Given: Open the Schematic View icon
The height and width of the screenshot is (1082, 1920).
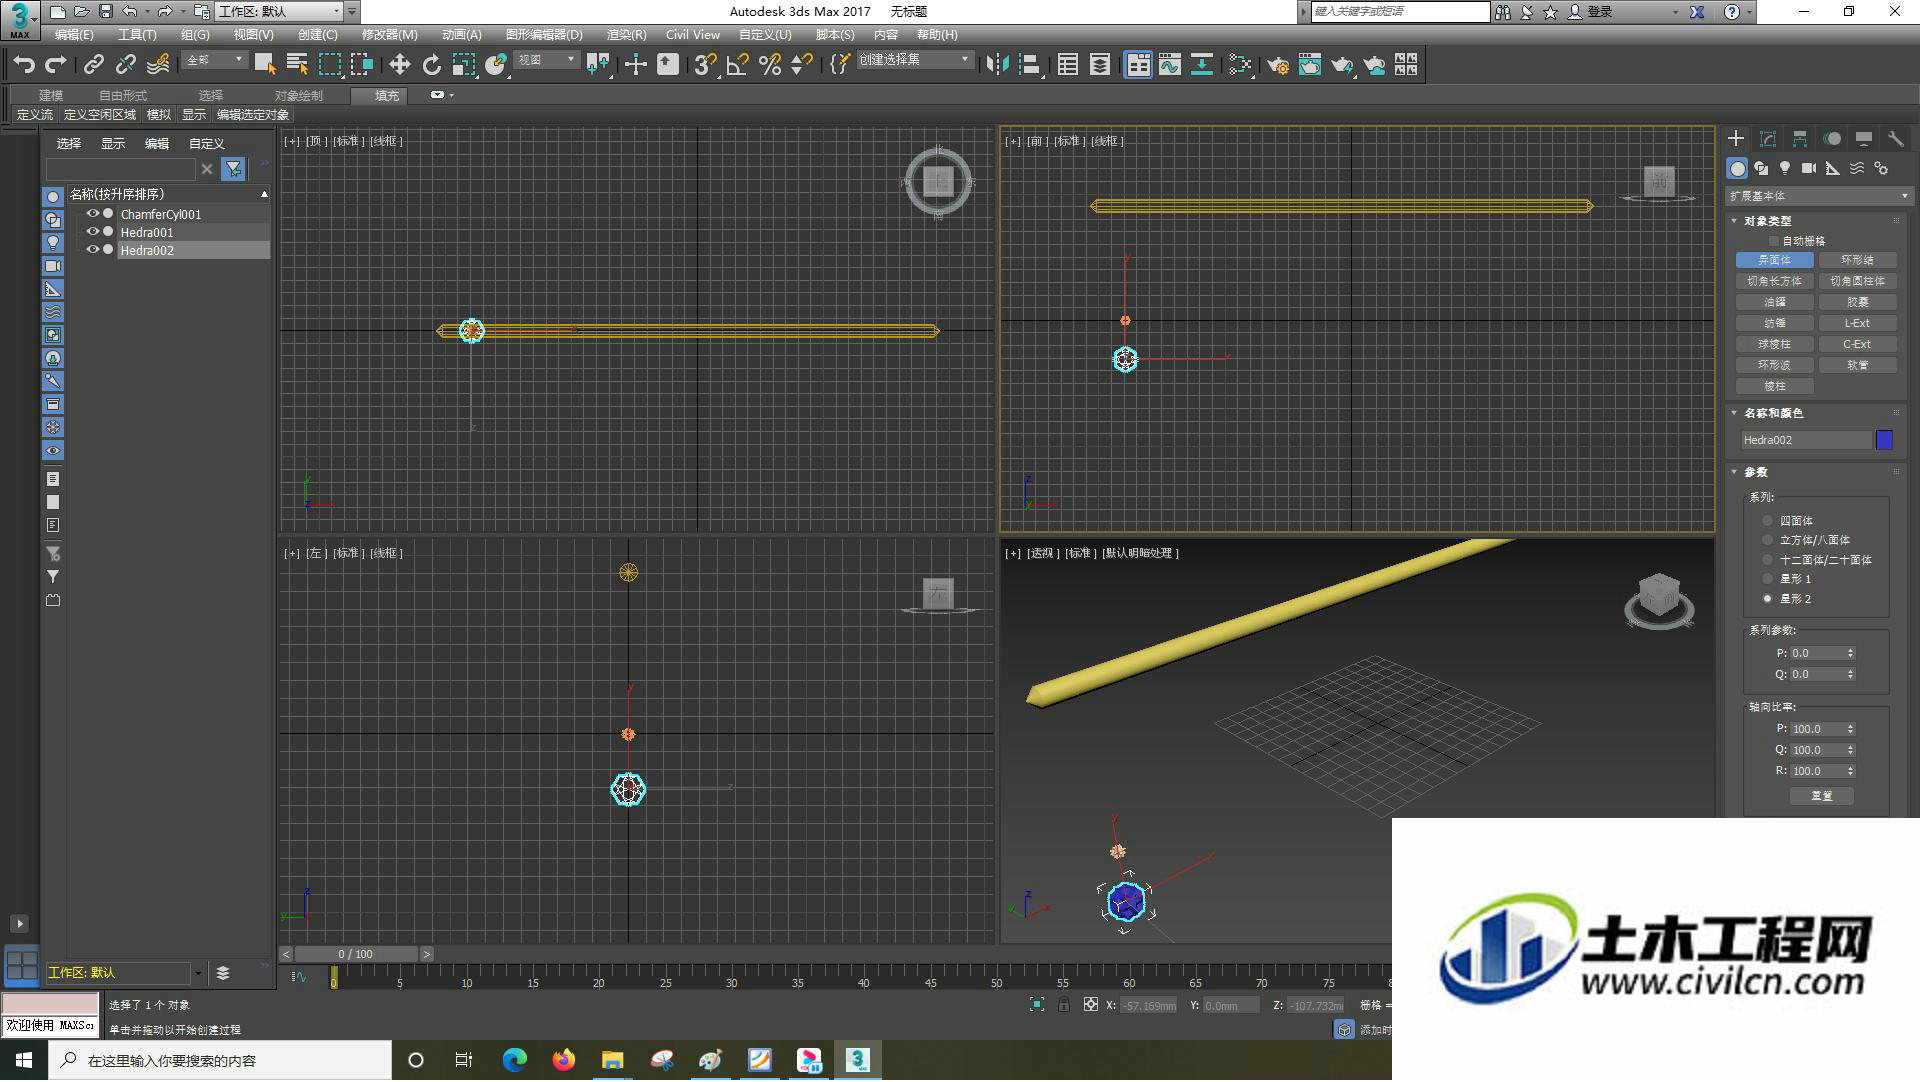Looking at the screenshot, I should pos(1202,65).
